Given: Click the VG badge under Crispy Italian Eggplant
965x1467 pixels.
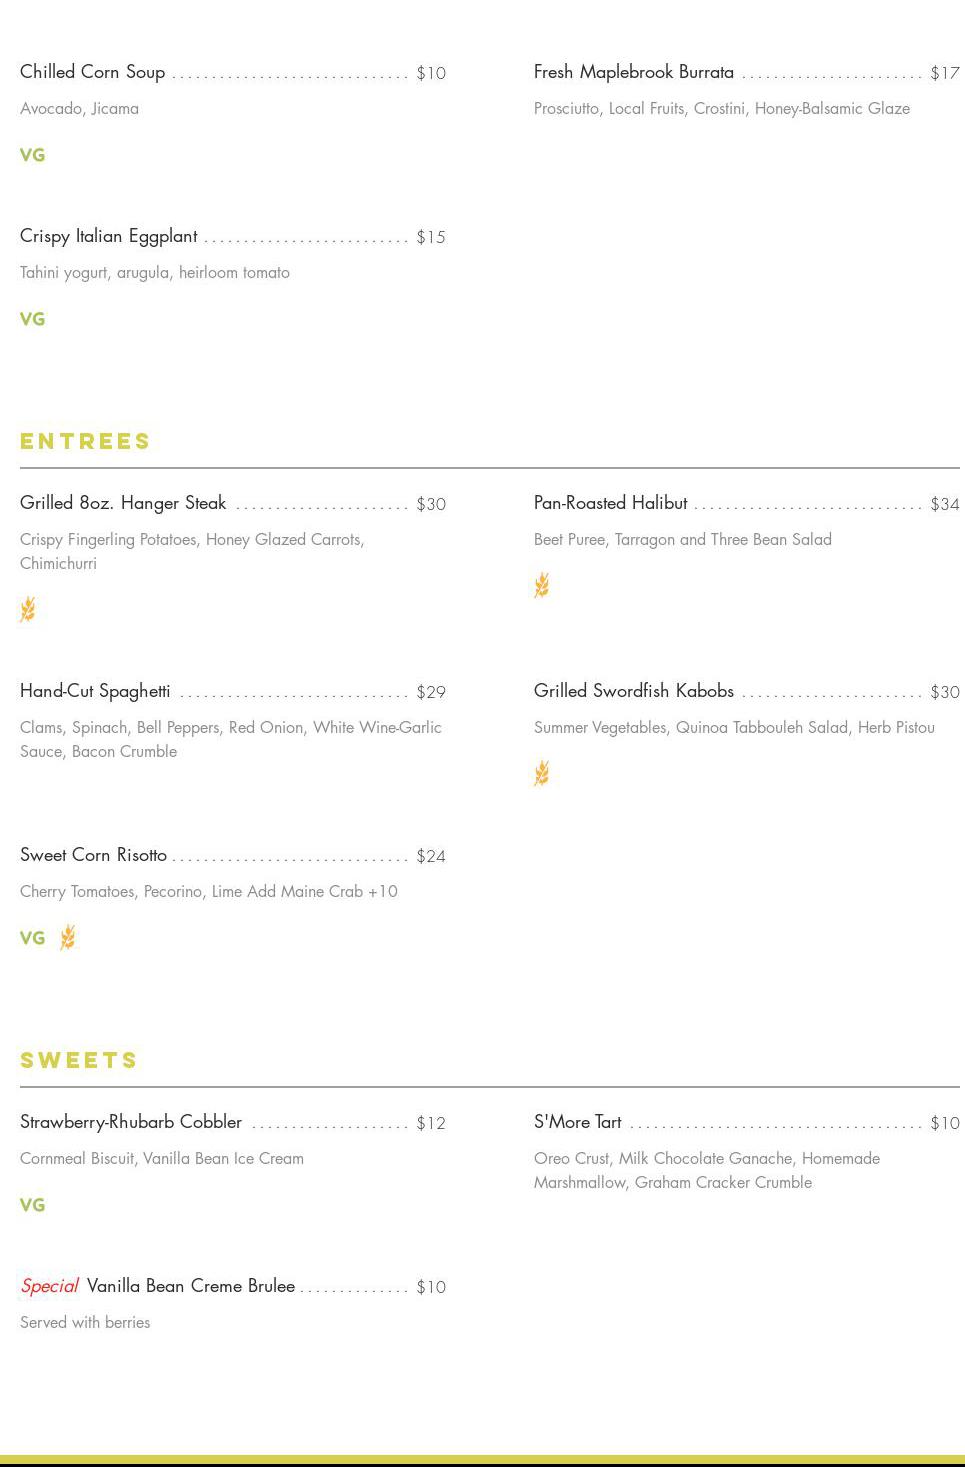Looking at the screenshot, I should pos(33,319).
